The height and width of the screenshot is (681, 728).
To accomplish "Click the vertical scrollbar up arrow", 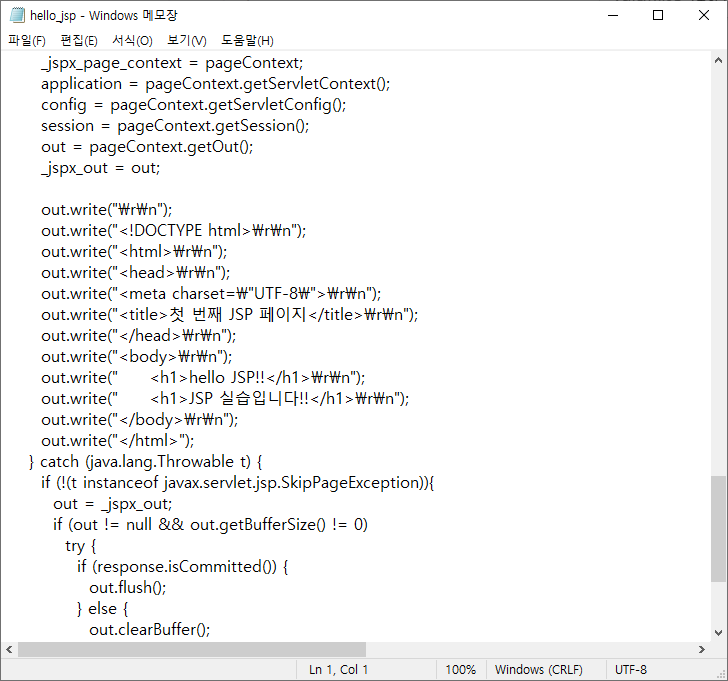I will pos(718,60).
